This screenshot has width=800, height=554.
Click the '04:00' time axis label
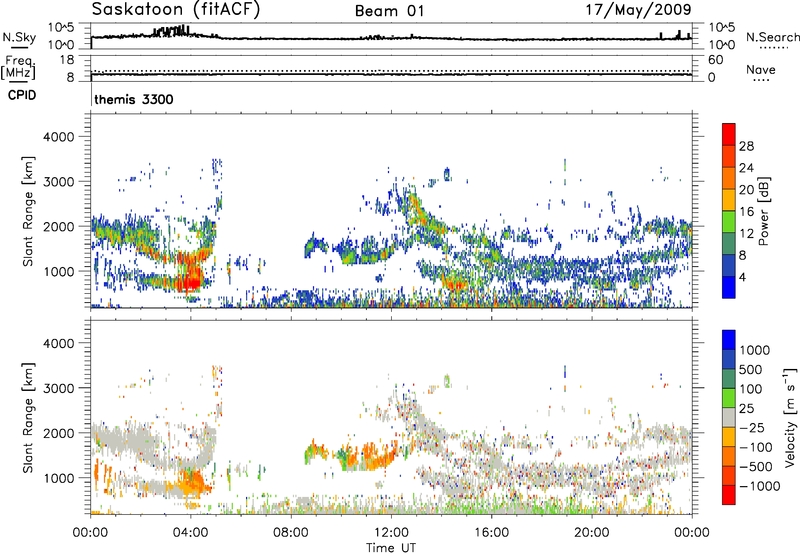191,533
